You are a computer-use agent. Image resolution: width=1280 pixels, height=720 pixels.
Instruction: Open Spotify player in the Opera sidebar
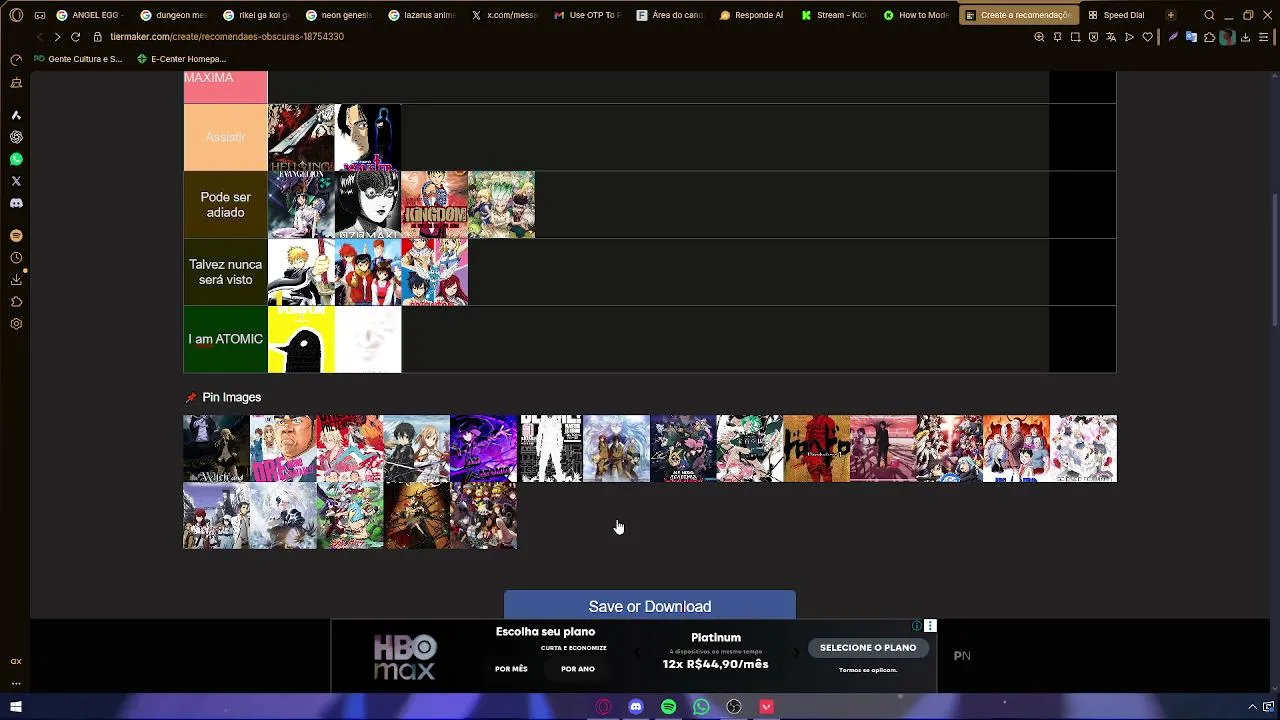(16, 236)
